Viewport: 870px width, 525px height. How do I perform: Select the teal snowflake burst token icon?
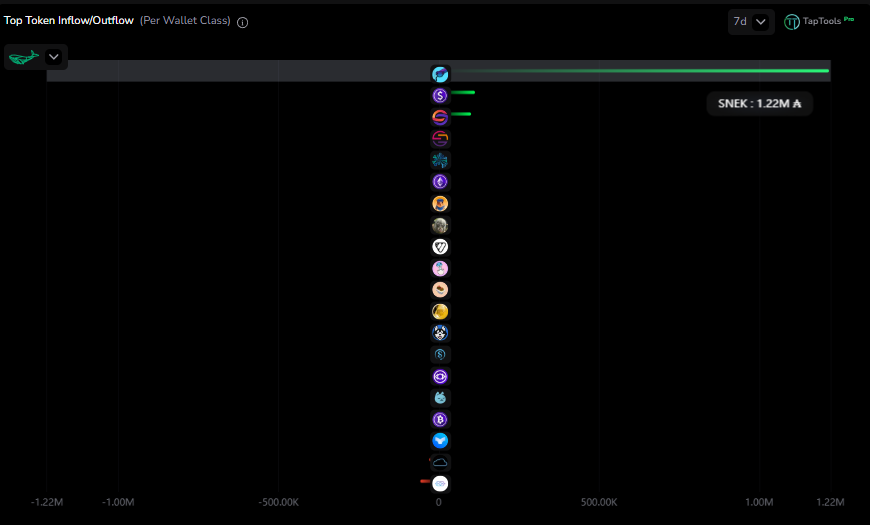[x=440, y=160]
